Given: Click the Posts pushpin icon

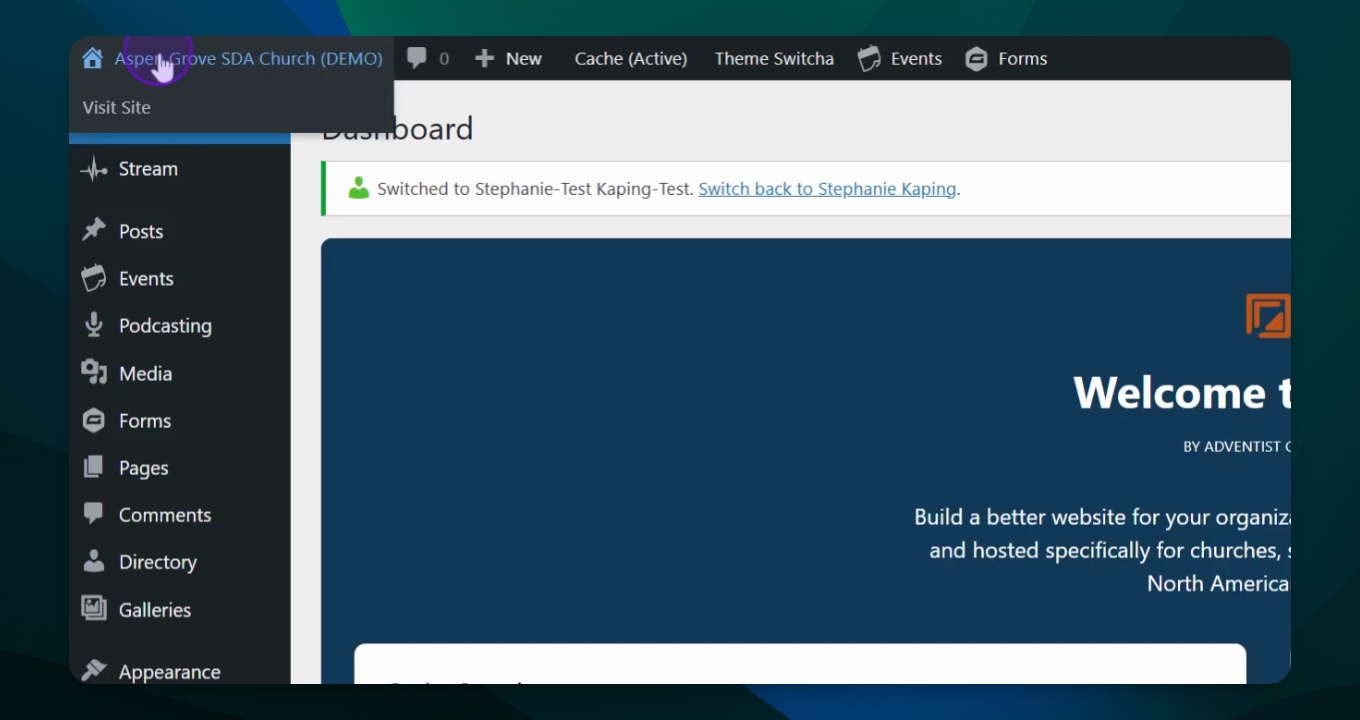Looking at the screenshot, I should tap(94, 231).
